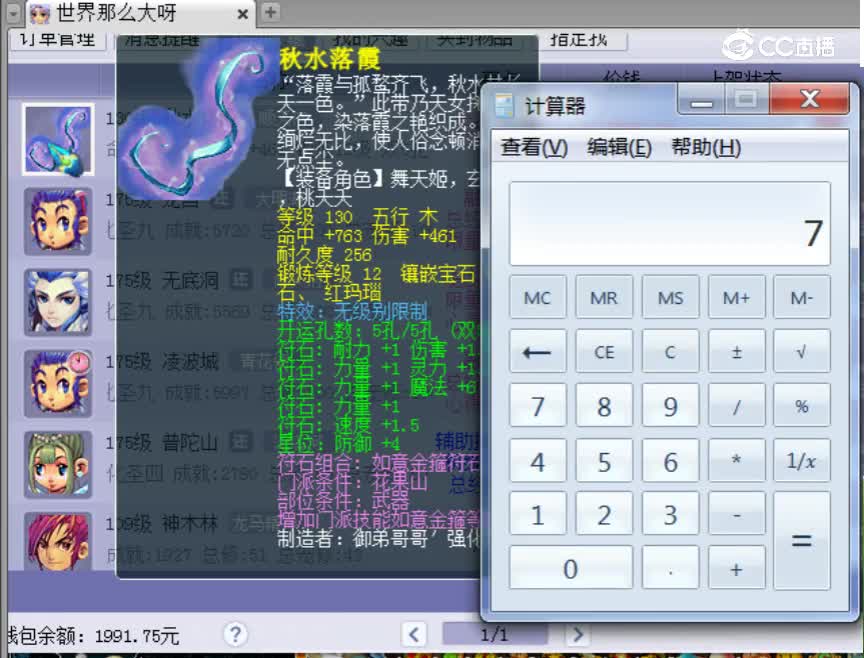Click calculator digit 0 key
Screen dimensions: 864x658
coord(571,568)
